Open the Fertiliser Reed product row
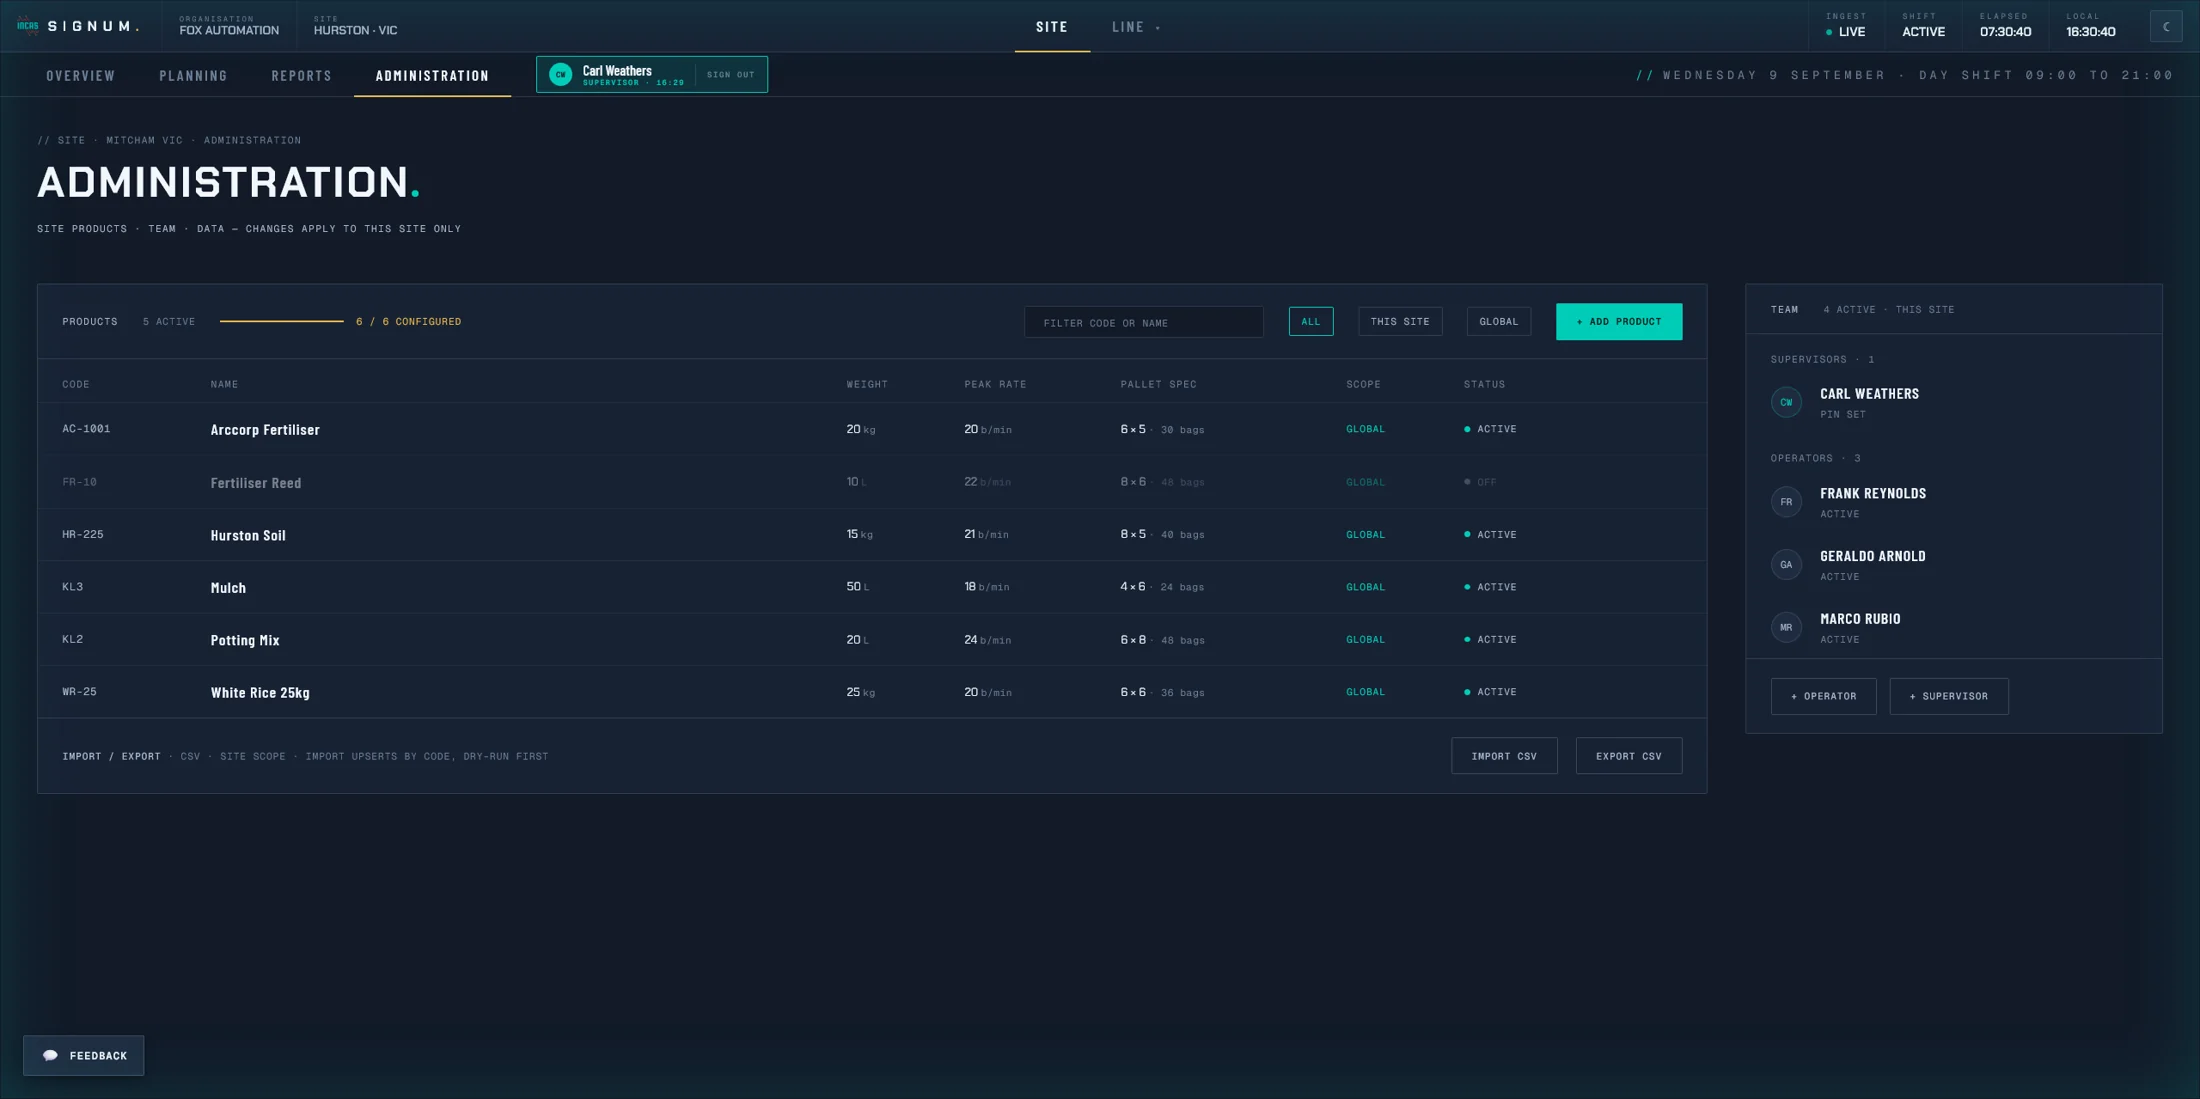This screenshot has height=1099, width=2200. click(872, 482)
